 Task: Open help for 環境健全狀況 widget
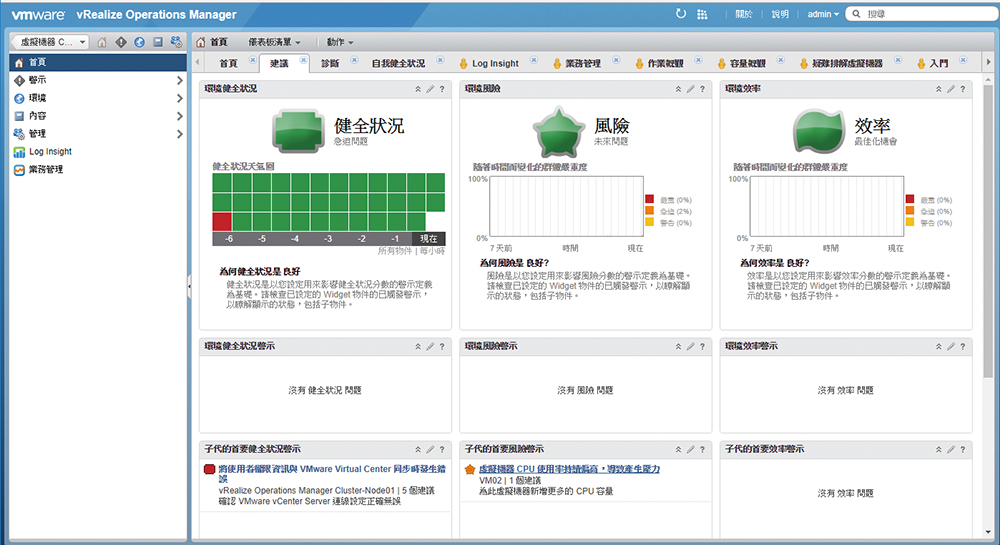442,89
